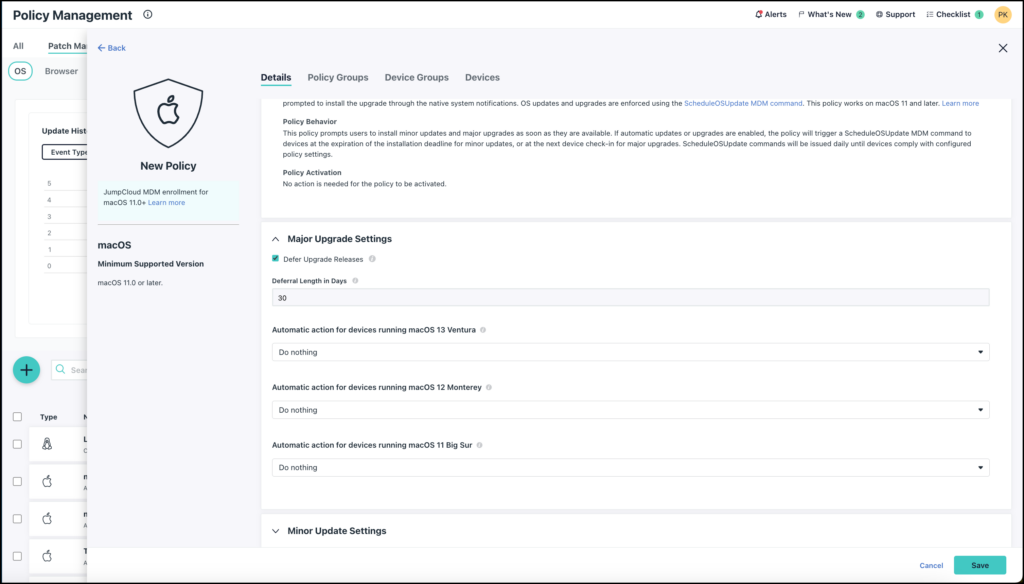Collapse the Major Upgrade Settings section
The width and height of the screenshot is (1024, 584).
tap(276, 239)
